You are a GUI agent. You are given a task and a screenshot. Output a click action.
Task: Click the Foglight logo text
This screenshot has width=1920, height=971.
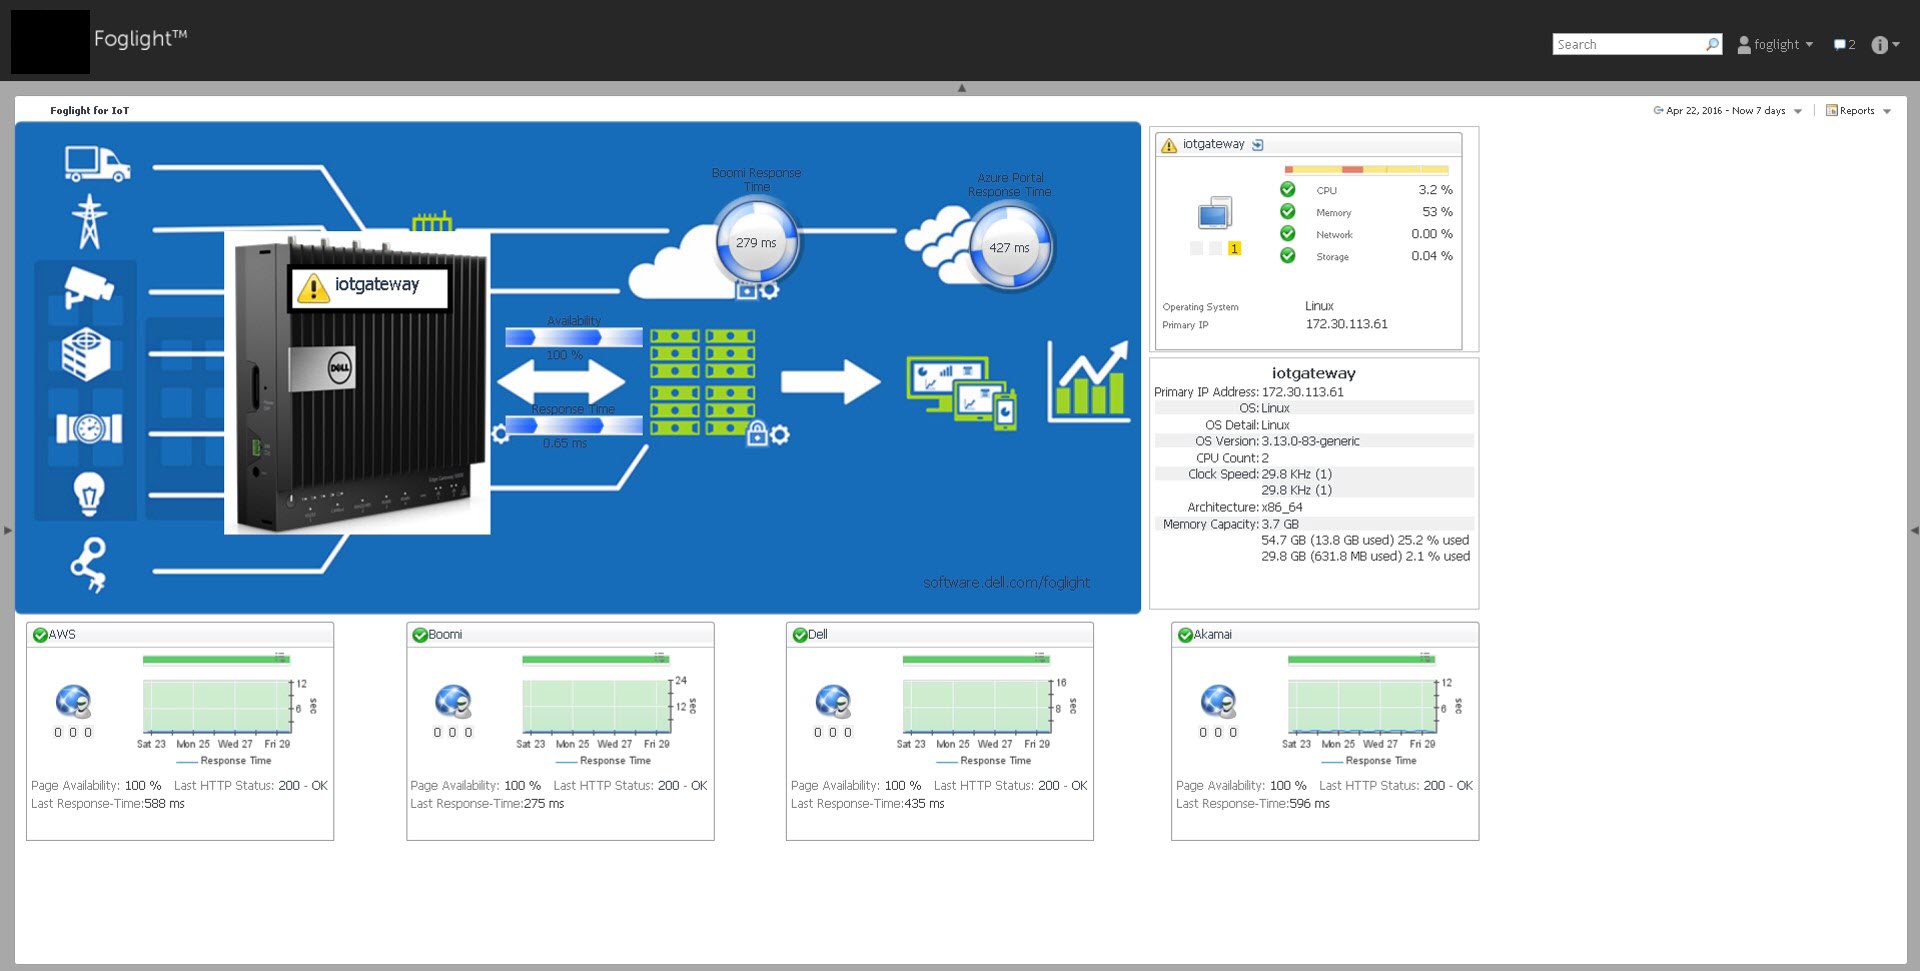(x=140, y=39)
